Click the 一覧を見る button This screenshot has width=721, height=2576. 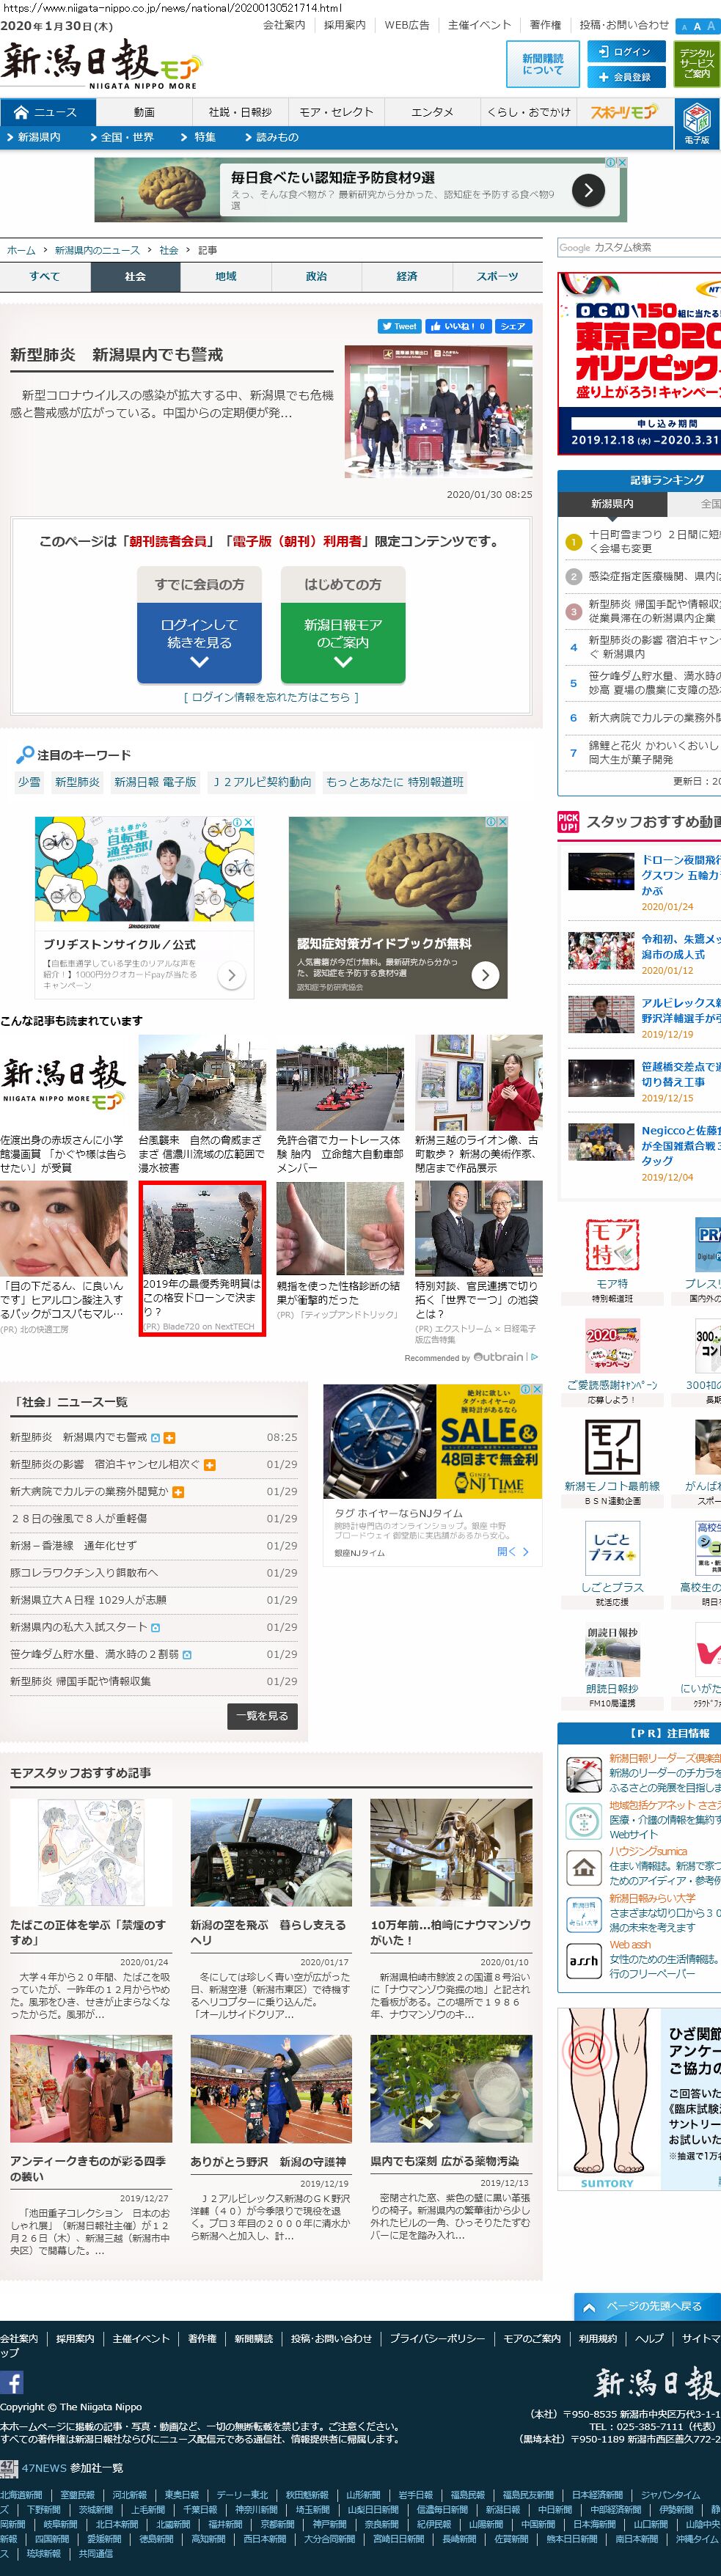coord(262,1716)
